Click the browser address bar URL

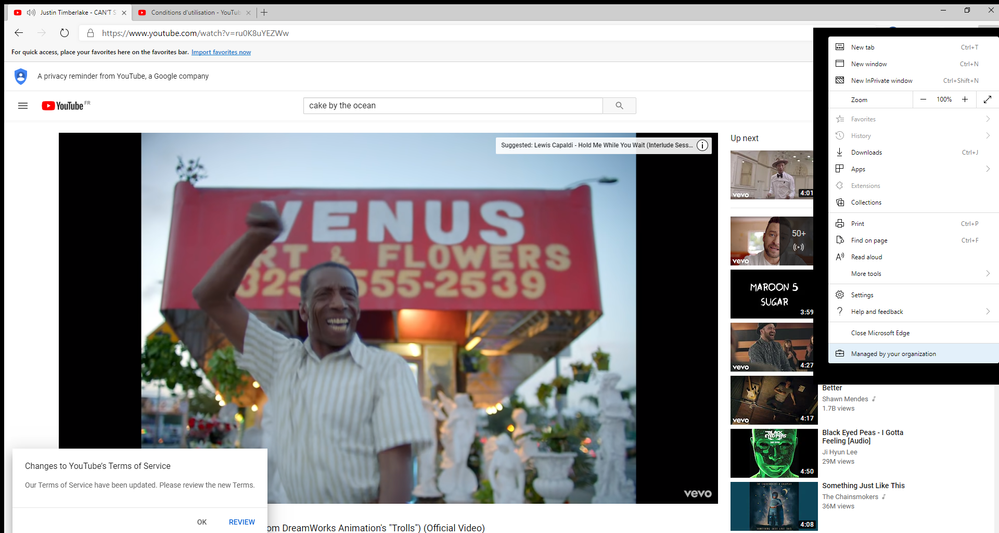coord(195,33)
